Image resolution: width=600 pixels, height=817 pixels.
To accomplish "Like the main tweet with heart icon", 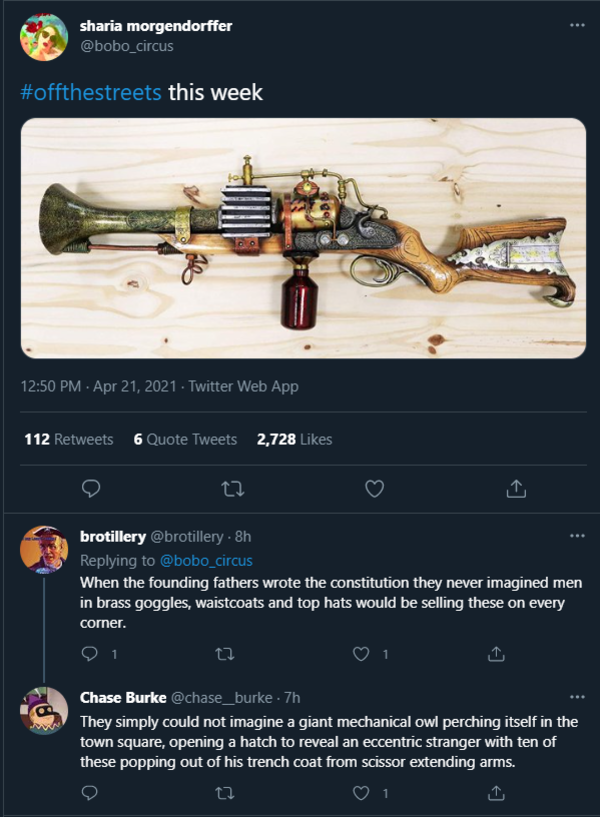I will tap(374, 488).
